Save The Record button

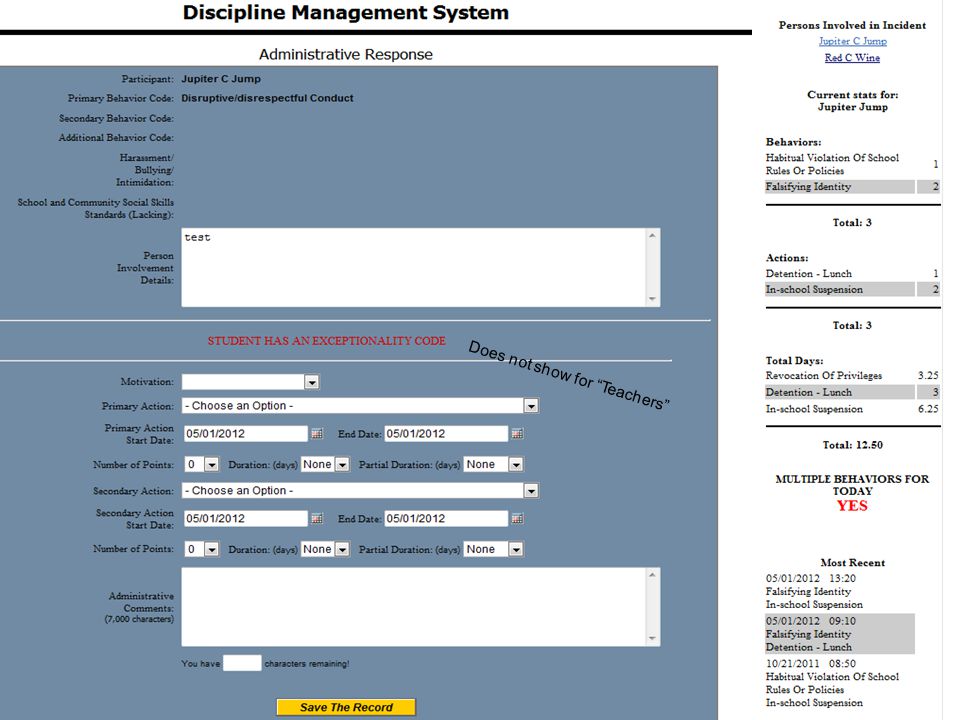[x=346, y=707]
